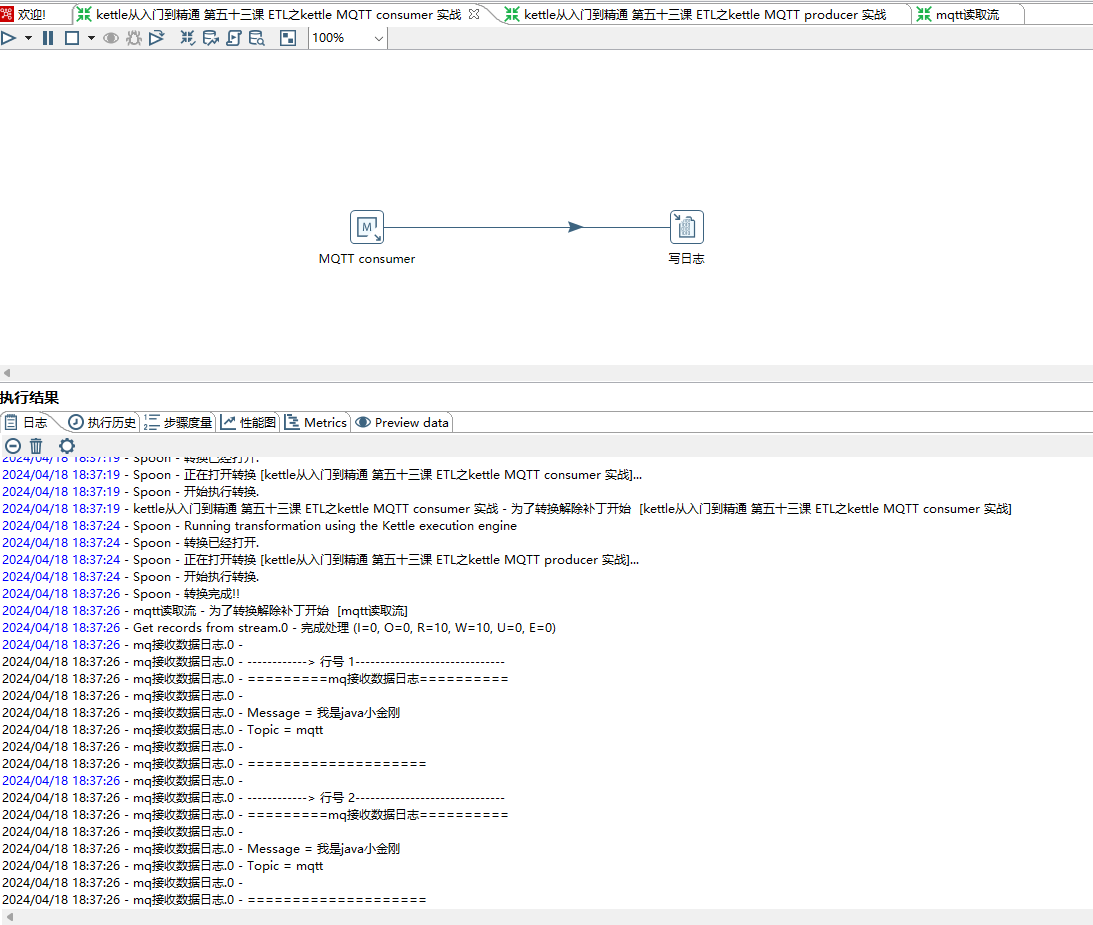Image resolution: width=1093 pixels, height=925 pixels.
Task: Click the Pause transformation toolbar icon
Action: tap(47, 37)
